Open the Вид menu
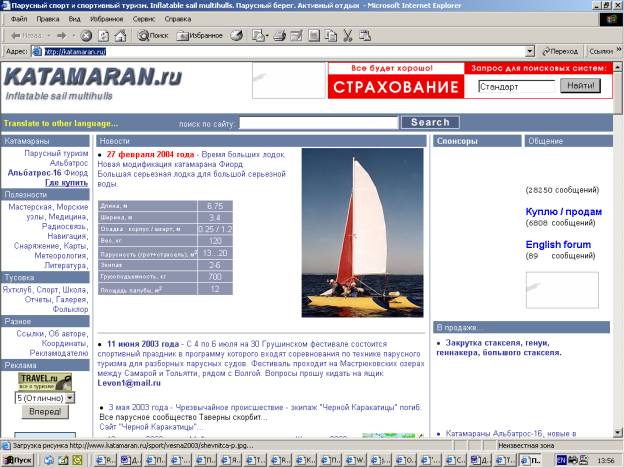Image resolution: width=624 pixels, height=468 pixels. pos(74,19)
